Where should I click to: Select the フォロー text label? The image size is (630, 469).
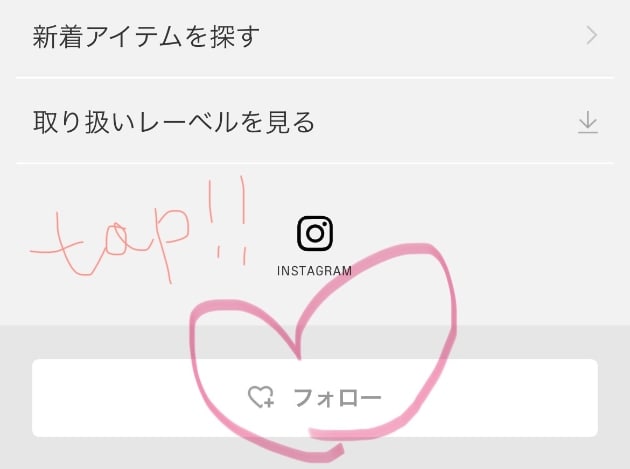(338, 398)
